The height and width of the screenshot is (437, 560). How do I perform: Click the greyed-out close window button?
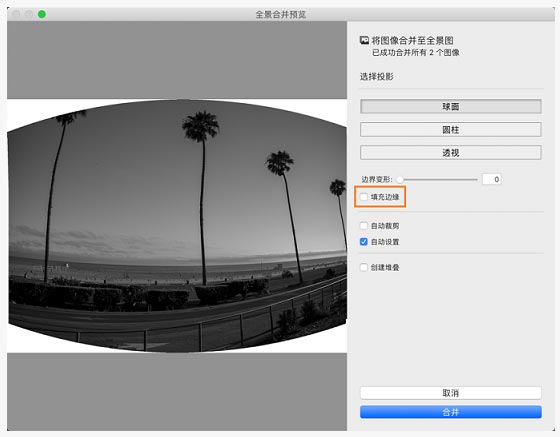[x=16, y=14]
